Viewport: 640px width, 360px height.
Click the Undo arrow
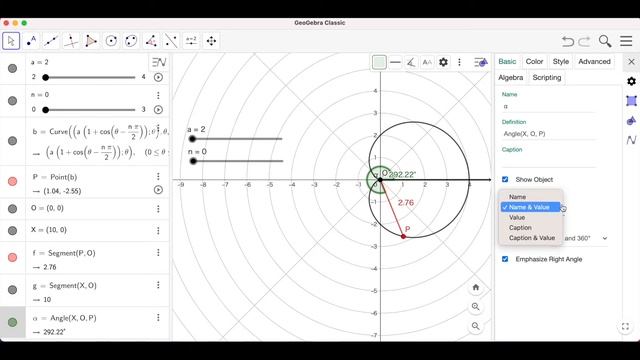coord(567,41)
